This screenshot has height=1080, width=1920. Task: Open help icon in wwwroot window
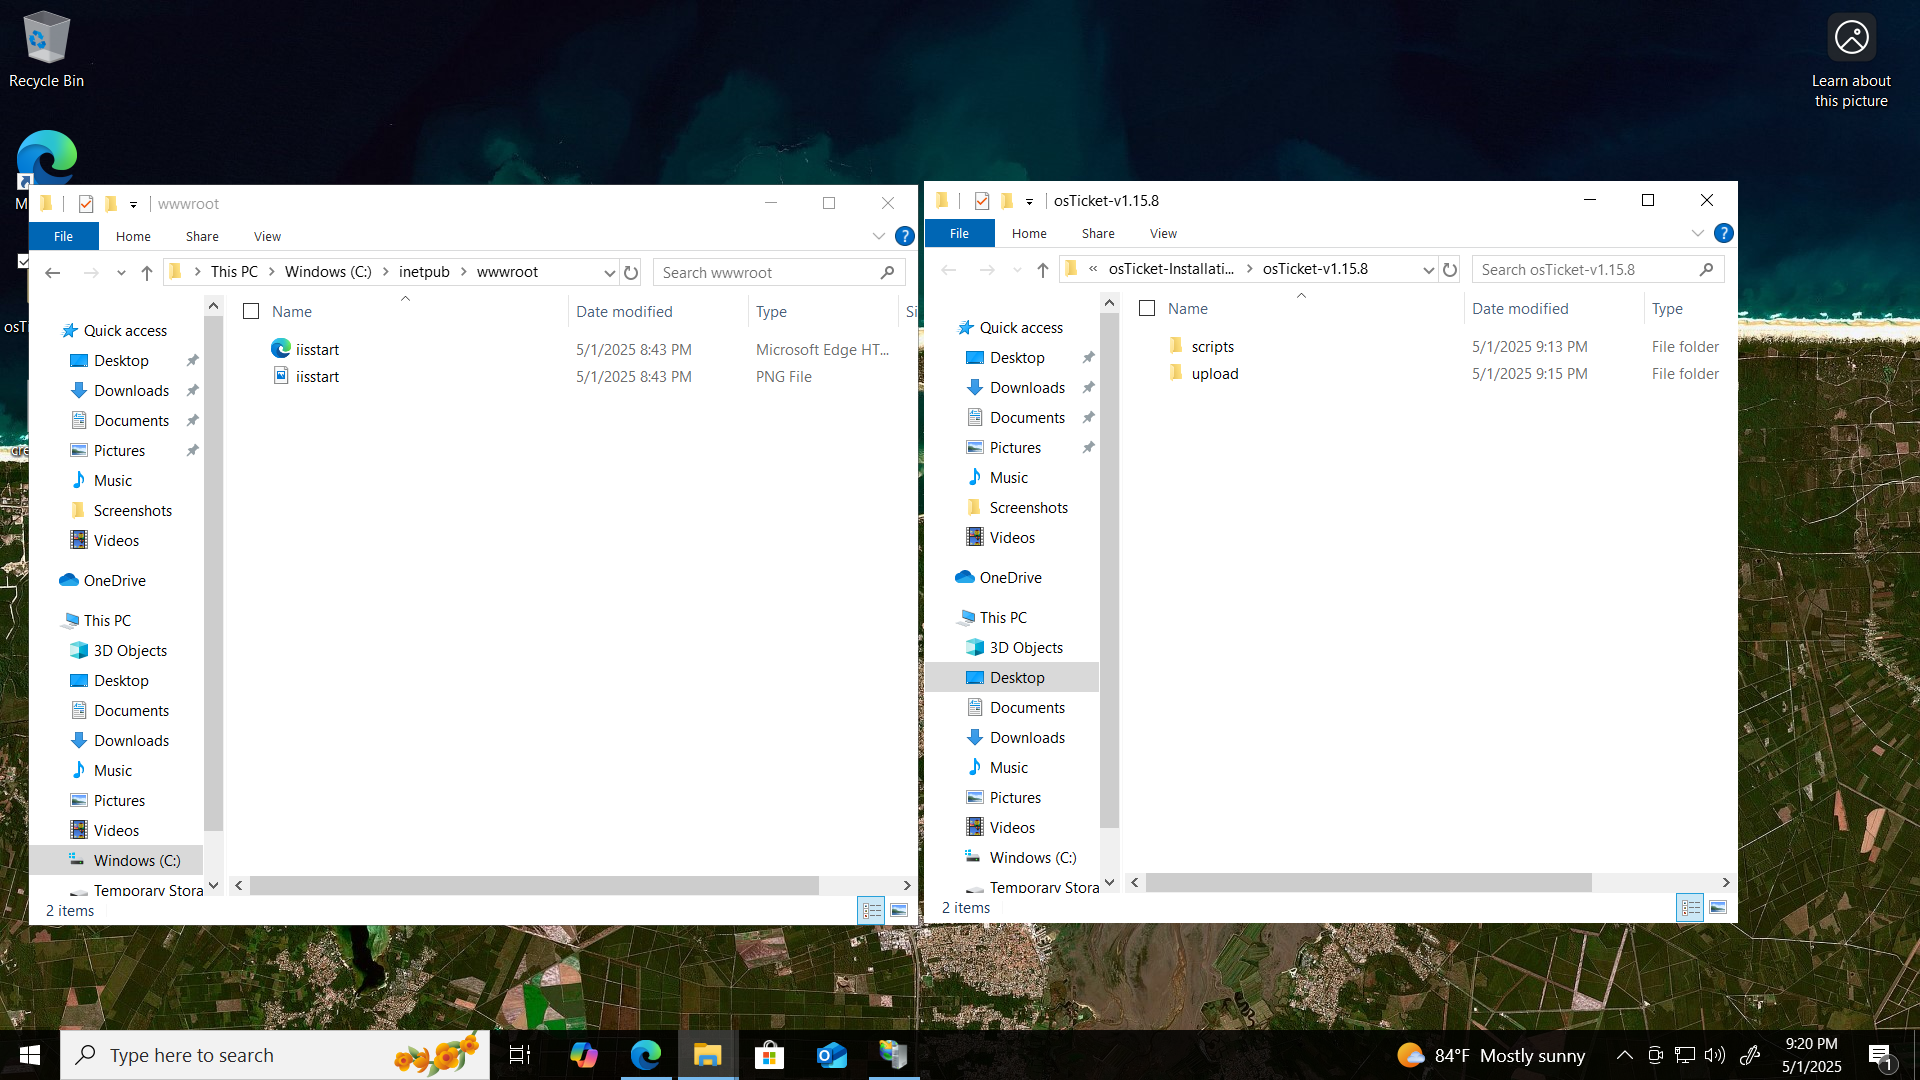(x=904, y=236)
